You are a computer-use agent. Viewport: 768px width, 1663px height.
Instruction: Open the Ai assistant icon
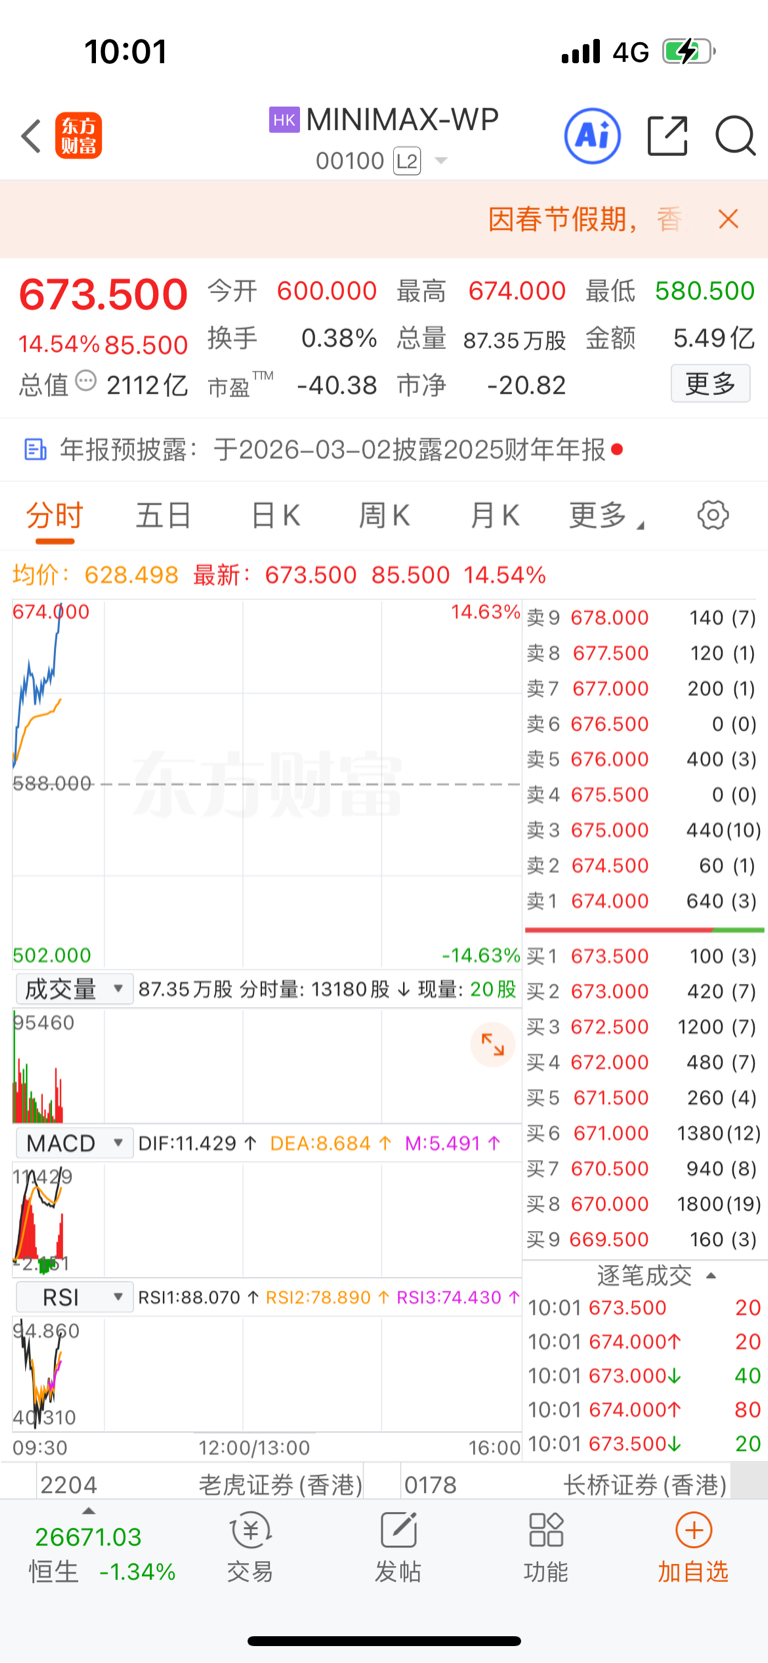[x=593, y=136]
